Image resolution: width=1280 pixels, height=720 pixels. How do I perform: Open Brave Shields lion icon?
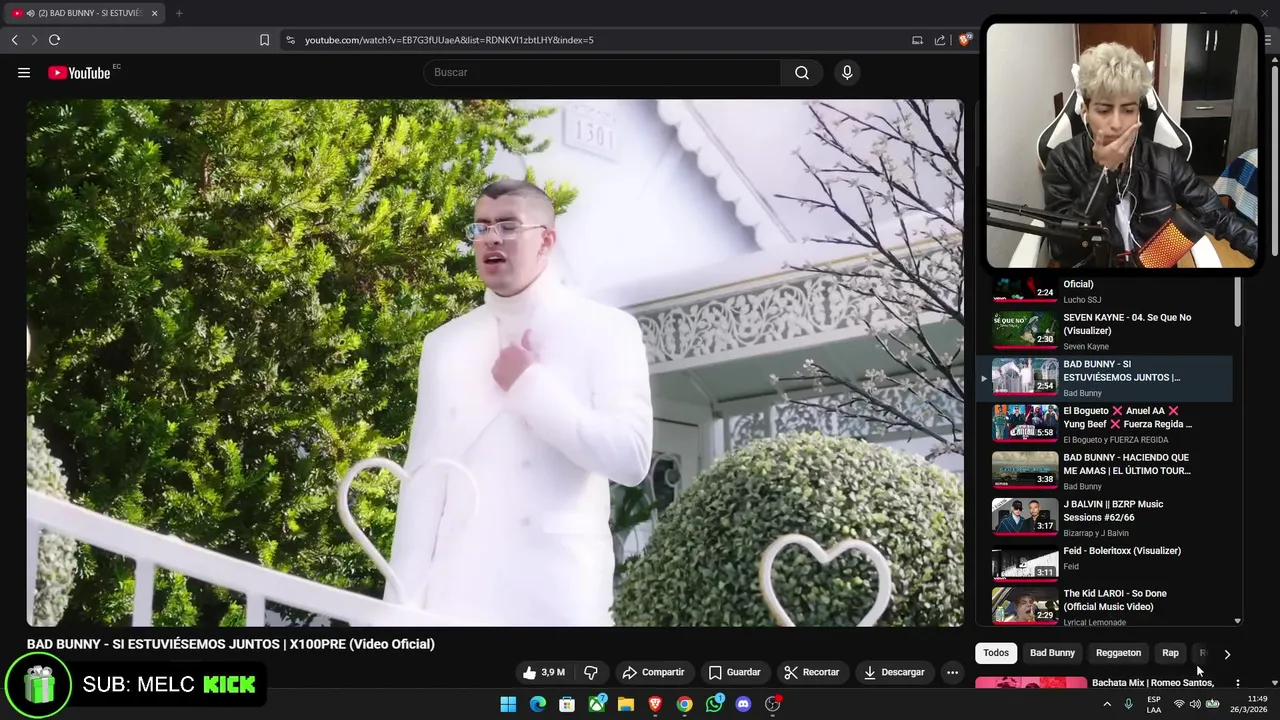point(964,40)
